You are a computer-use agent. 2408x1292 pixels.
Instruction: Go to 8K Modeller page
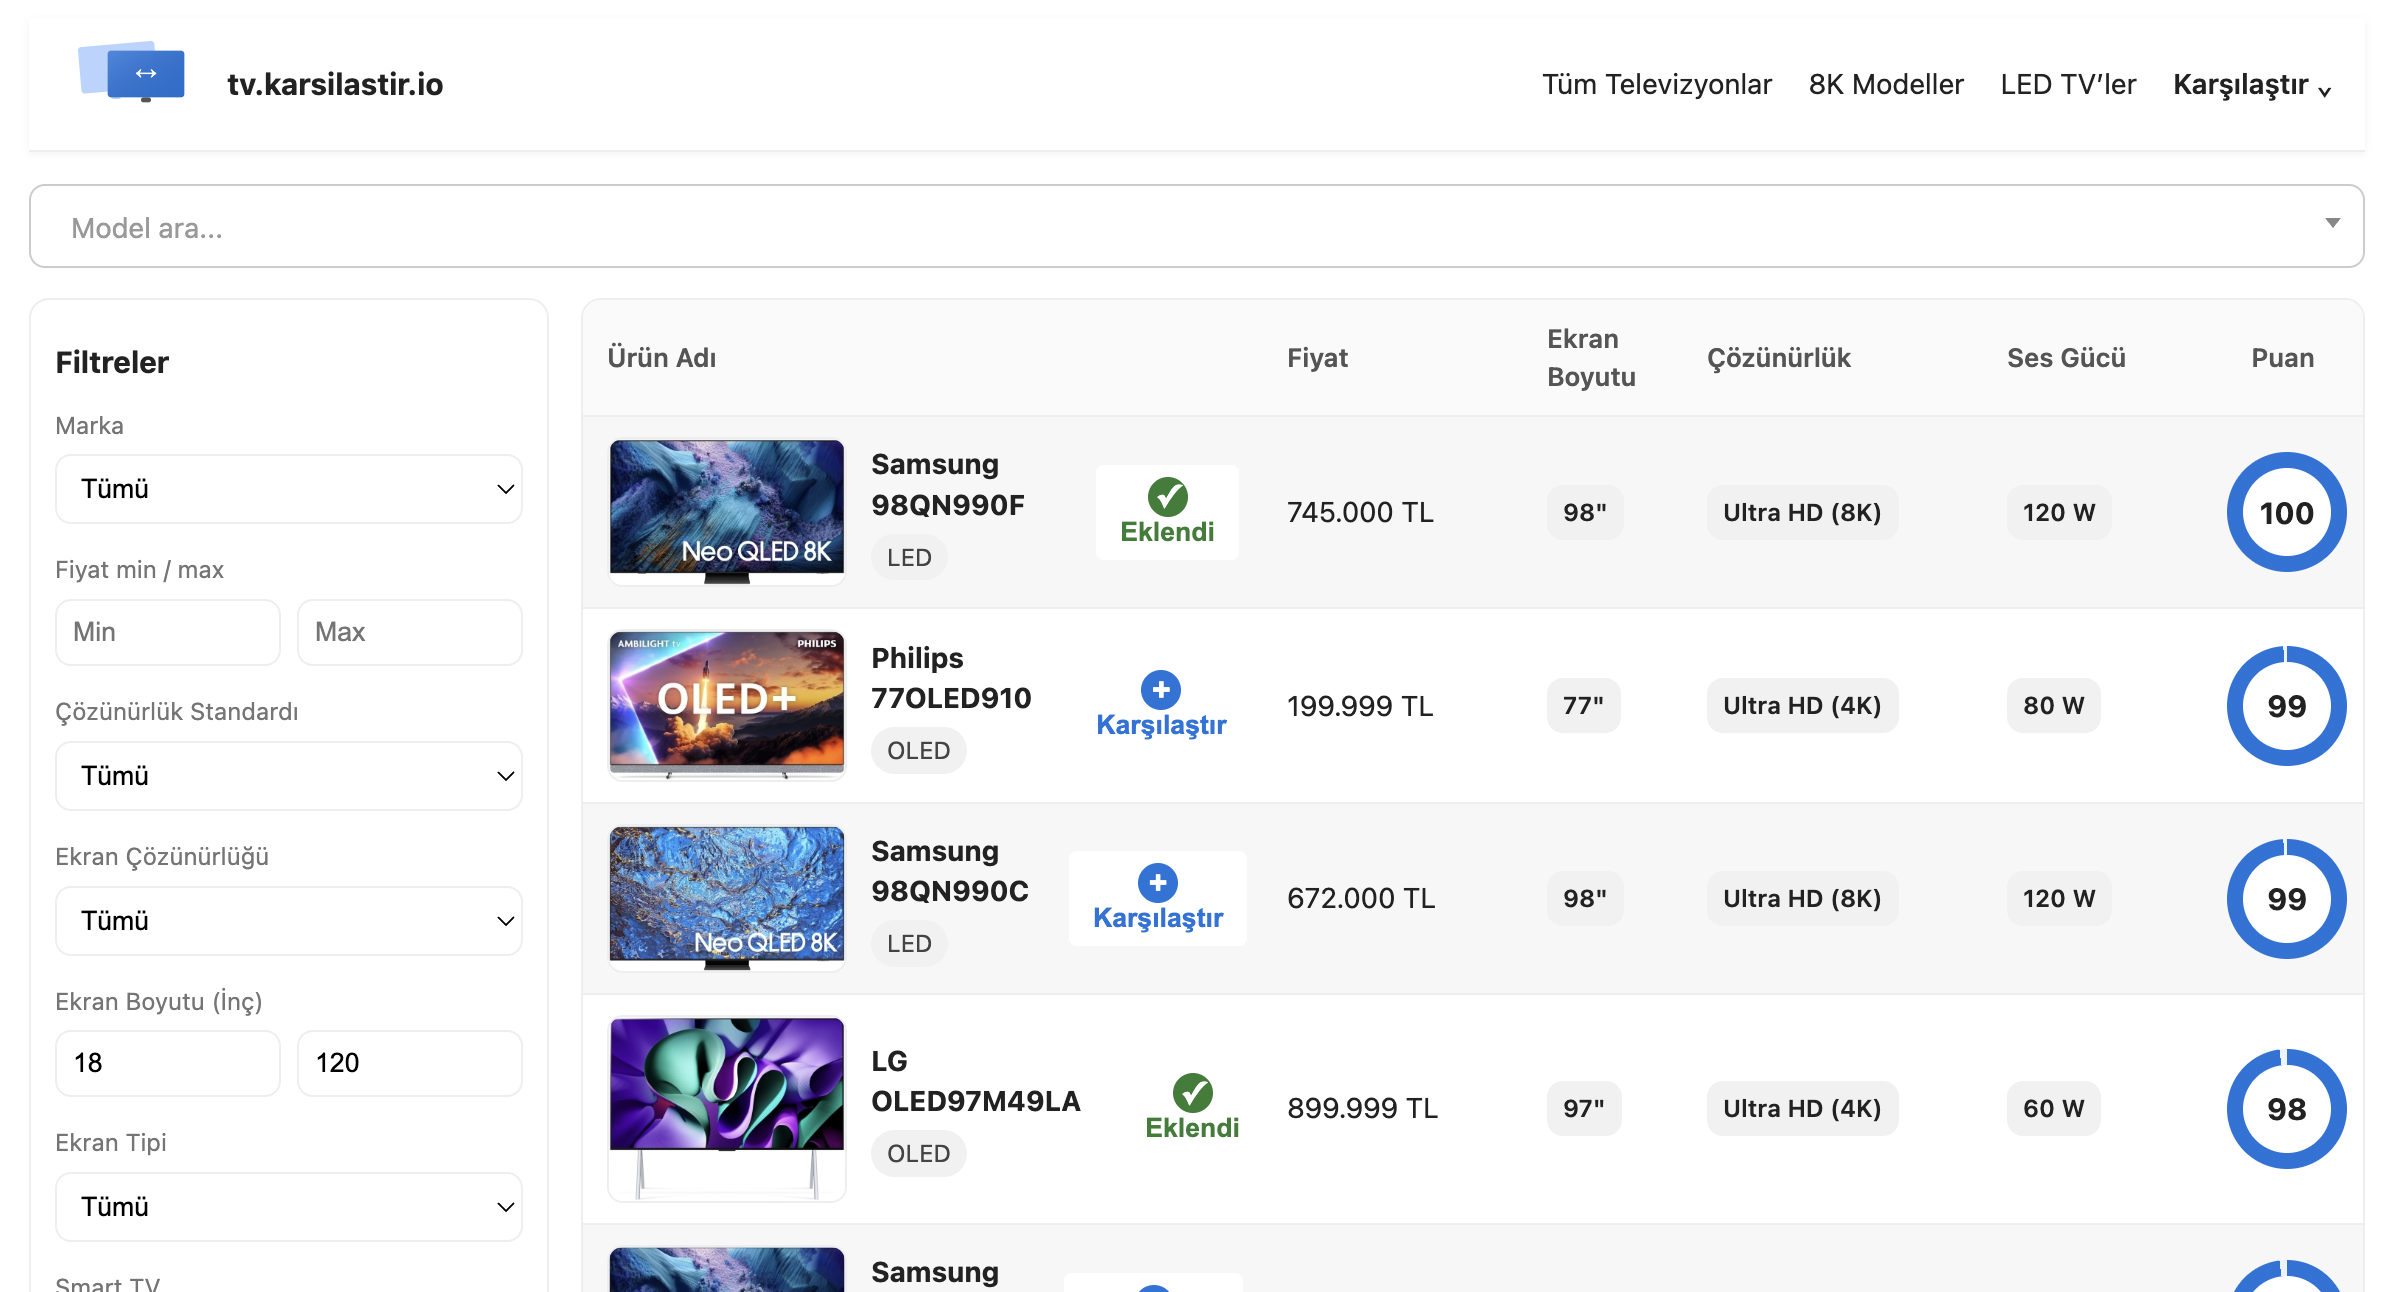pos(1885,85)
